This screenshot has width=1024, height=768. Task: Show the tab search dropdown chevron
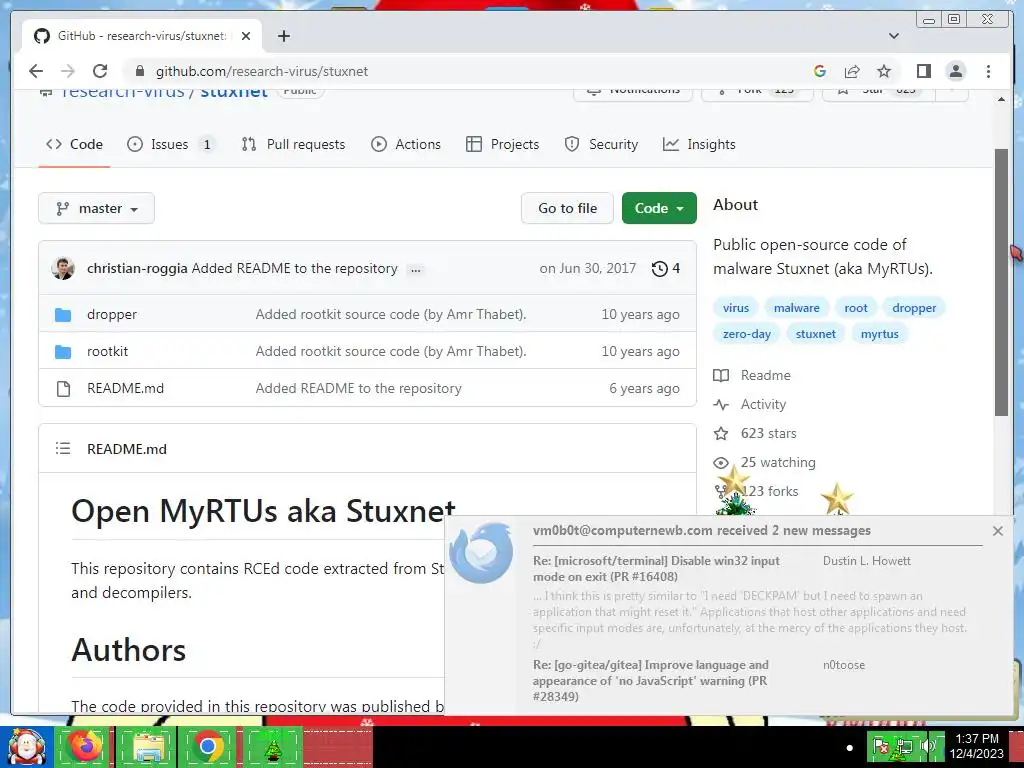894,36
